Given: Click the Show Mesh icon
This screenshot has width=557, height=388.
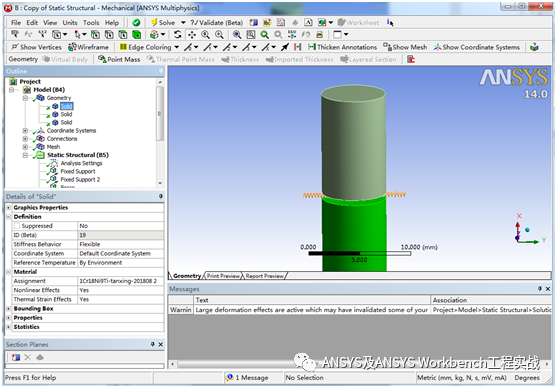Looking at the screenshot, I should click(387, 47).
